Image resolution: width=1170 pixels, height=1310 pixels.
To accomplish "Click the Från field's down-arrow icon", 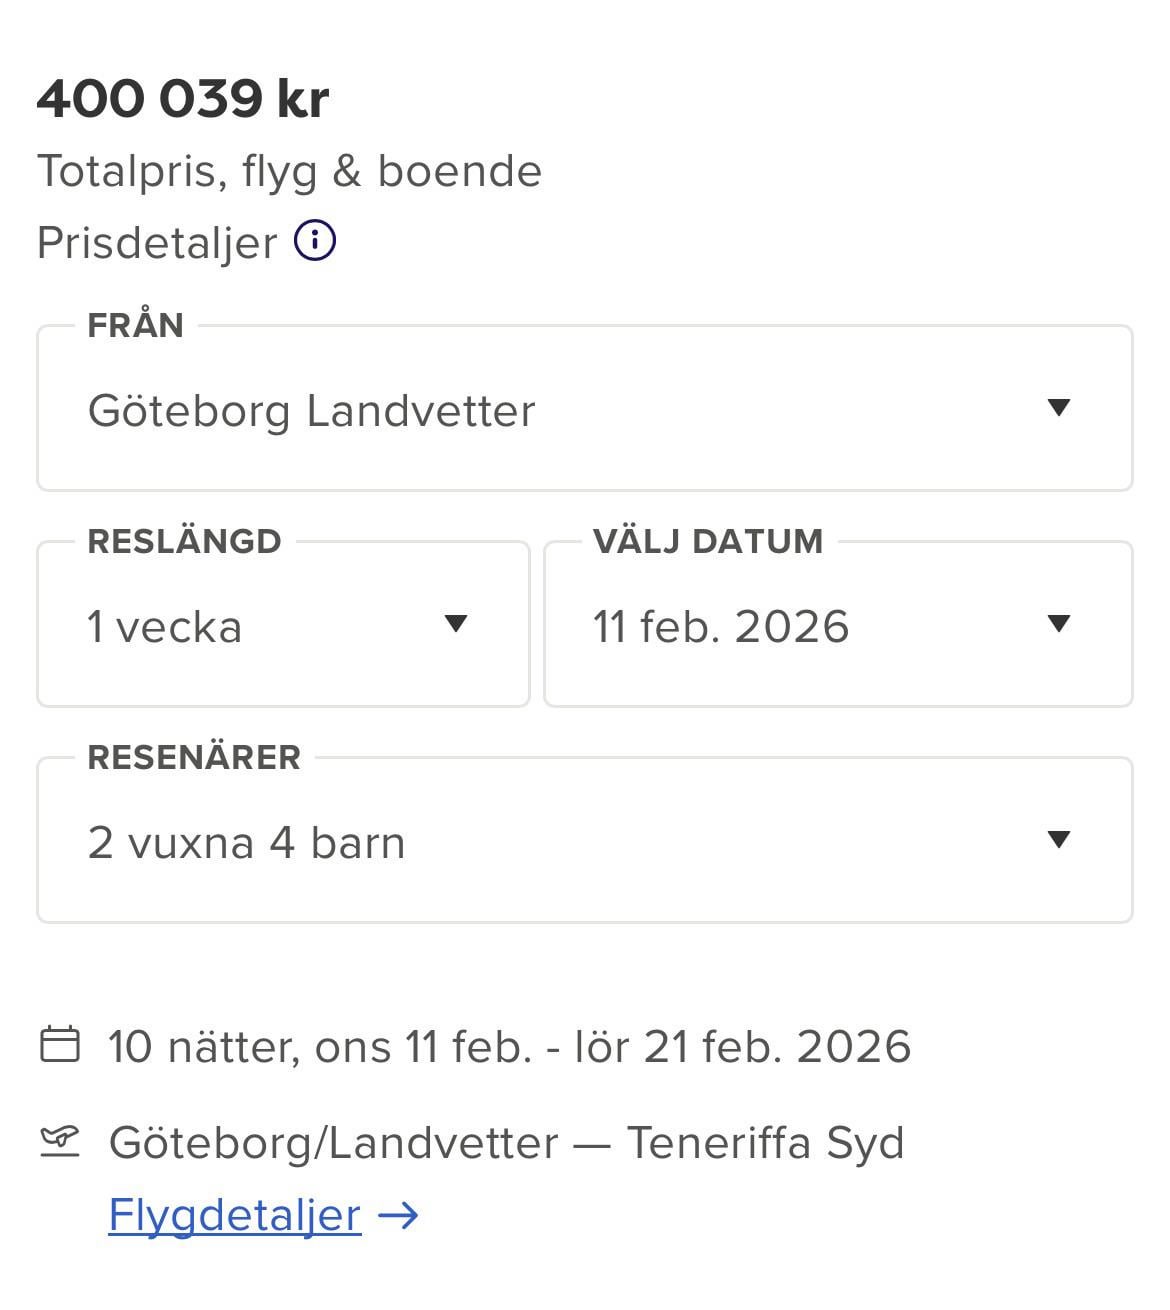I will (x=1058, y=407).
